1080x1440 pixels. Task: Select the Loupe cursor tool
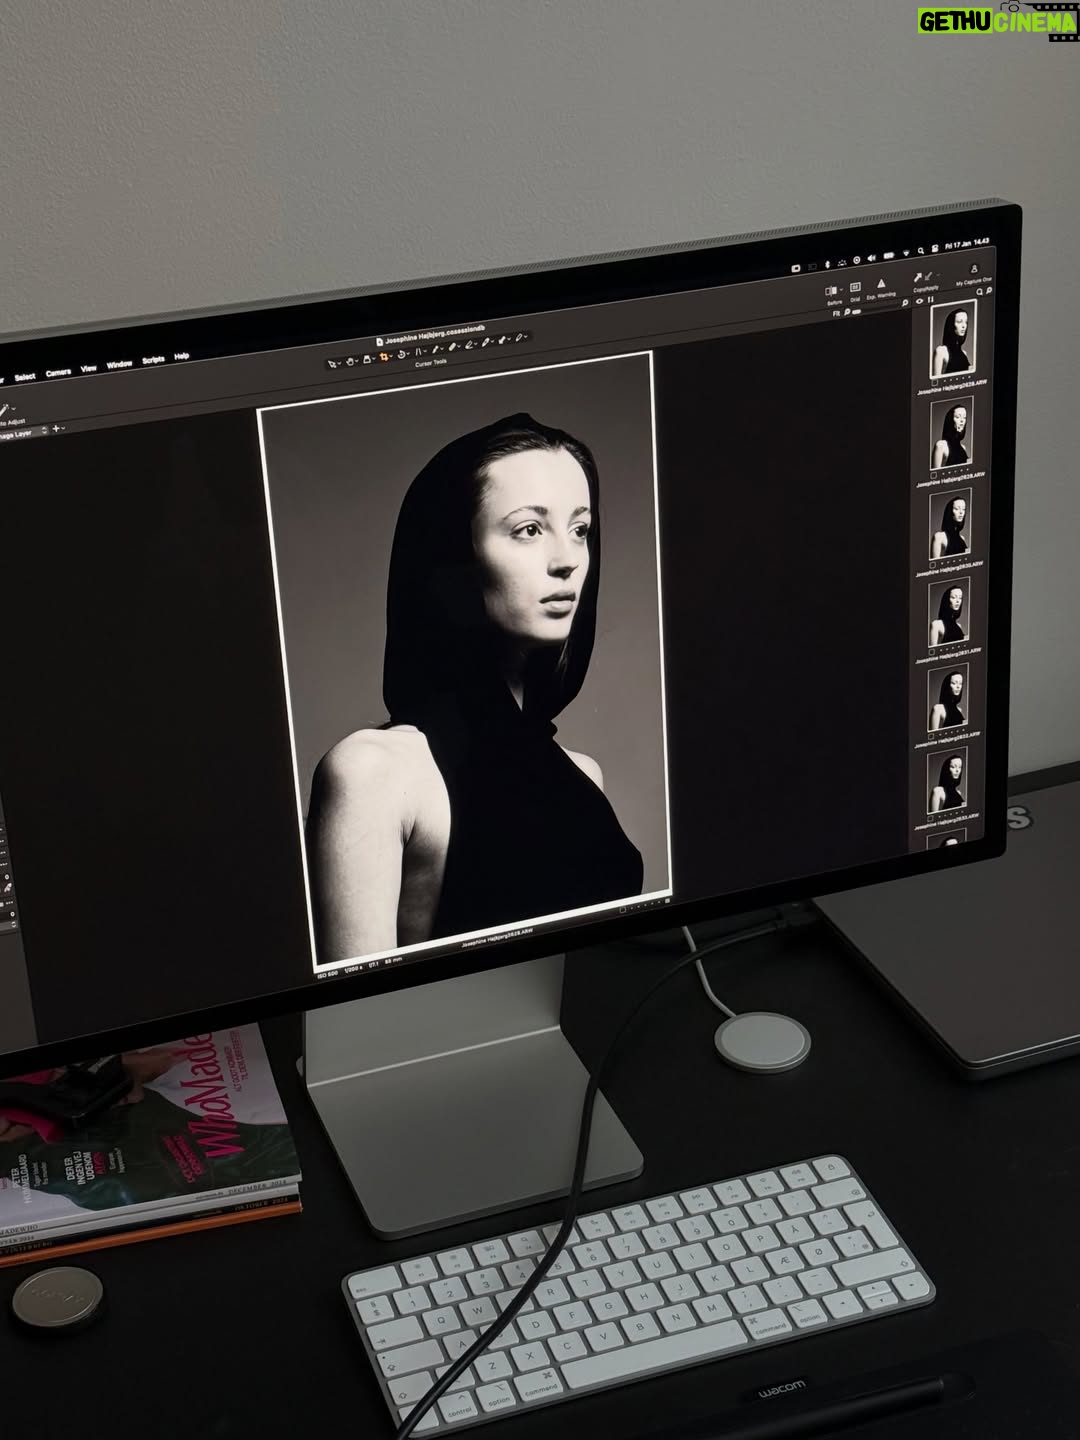pyautogui.click(x=367, y=359)
